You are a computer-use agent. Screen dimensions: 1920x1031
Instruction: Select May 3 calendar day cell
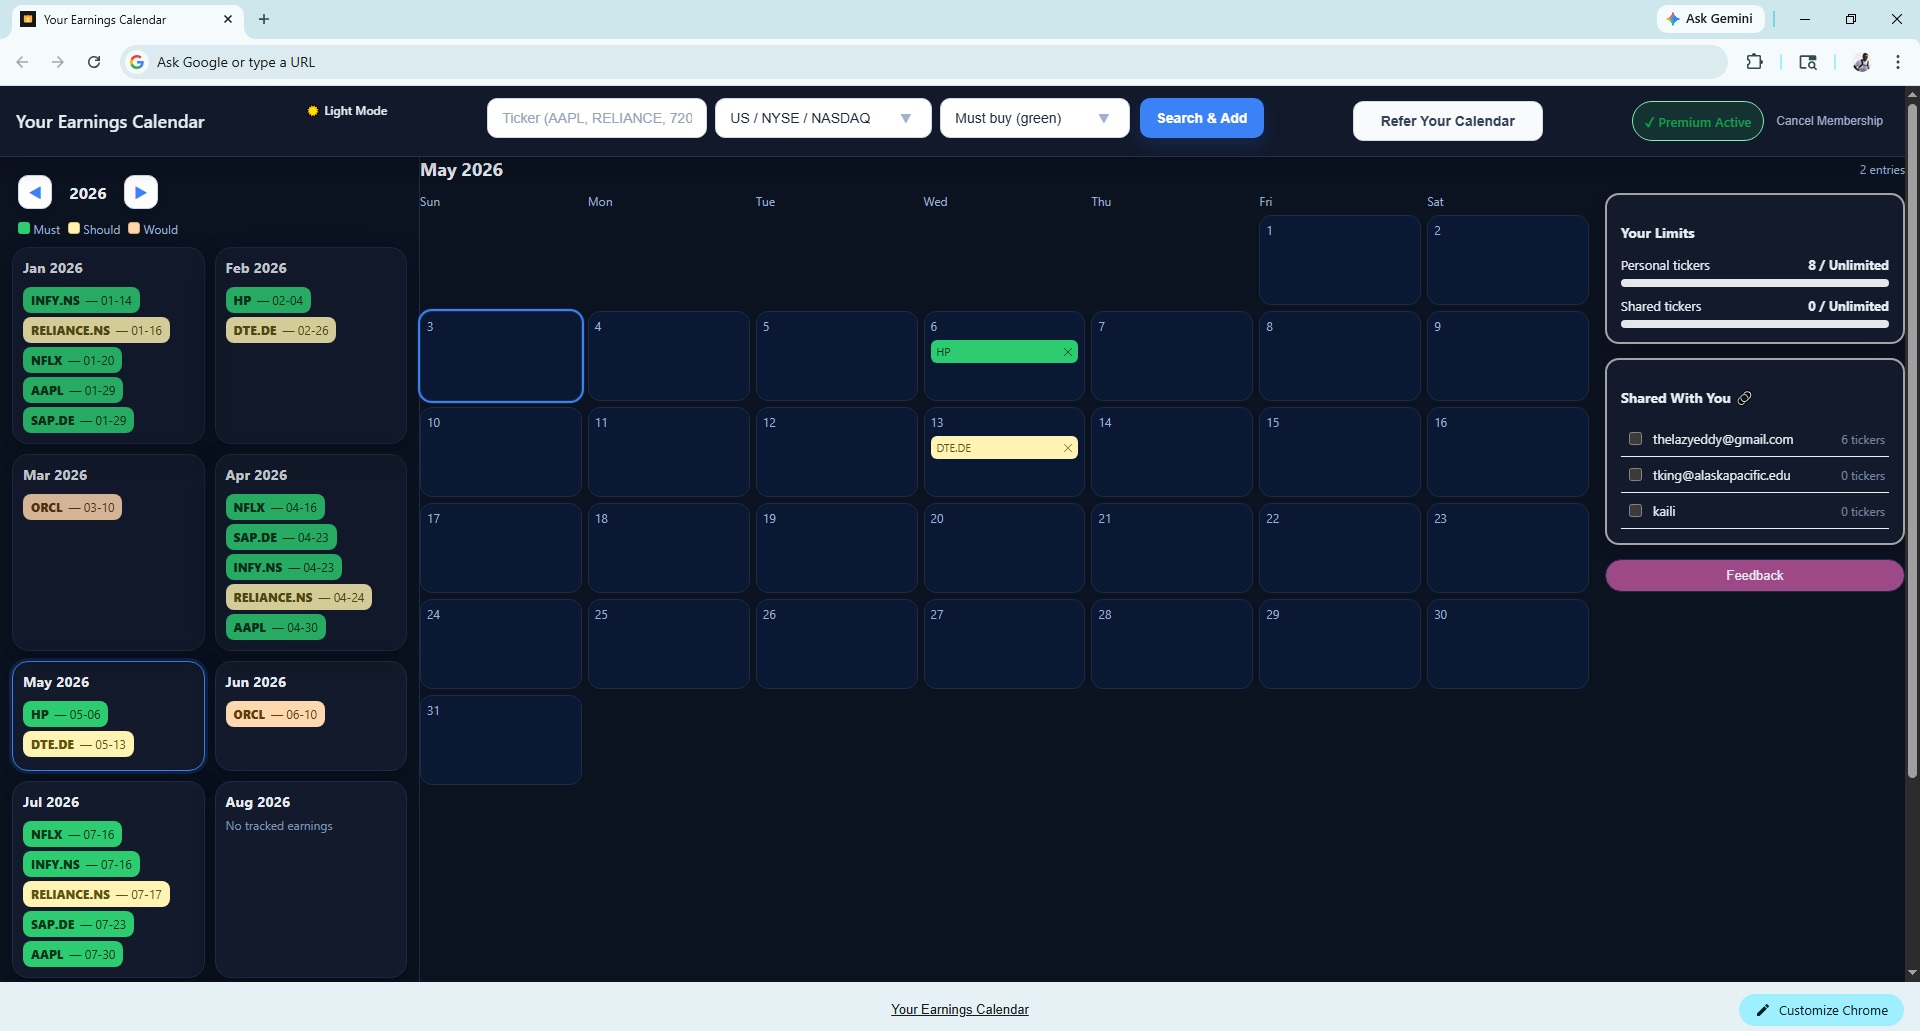pyautogui.click(x=501, y=356)
